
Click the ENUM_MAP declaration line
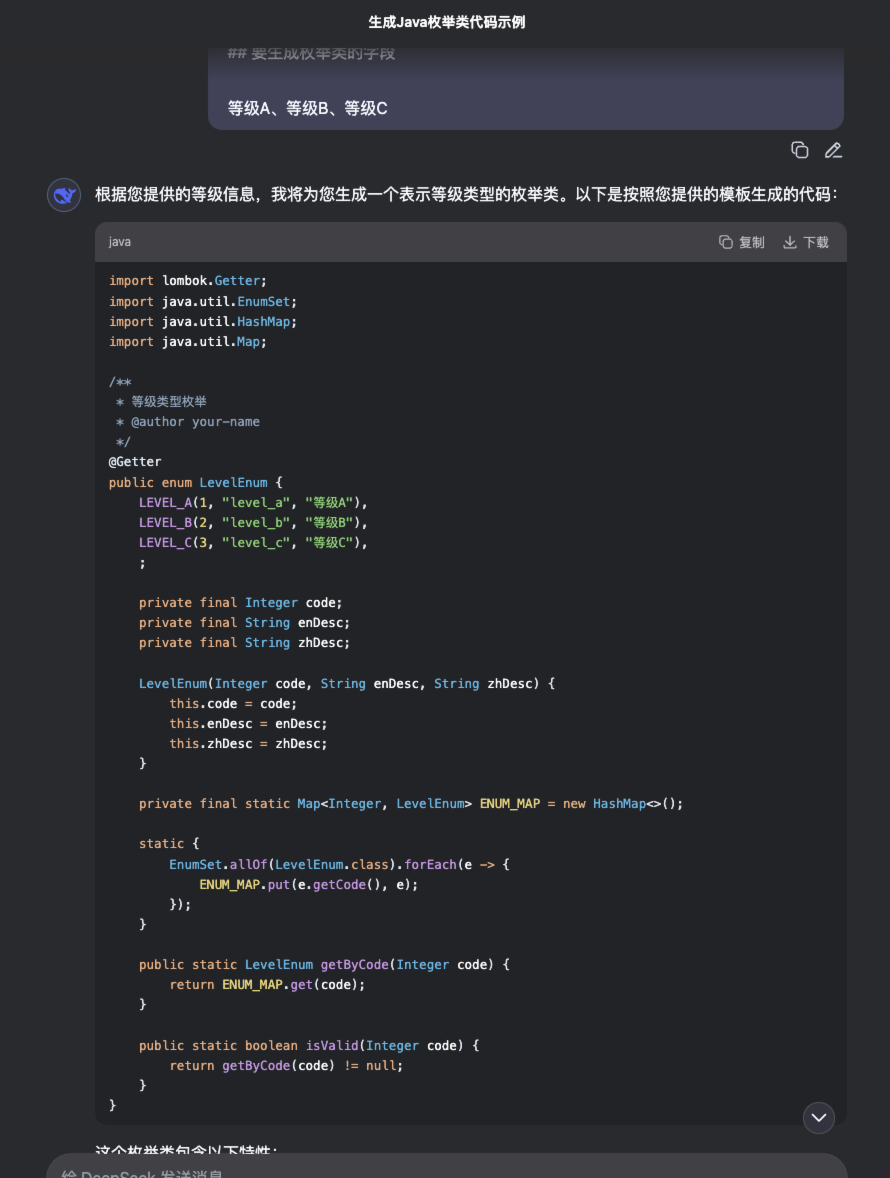411,804
